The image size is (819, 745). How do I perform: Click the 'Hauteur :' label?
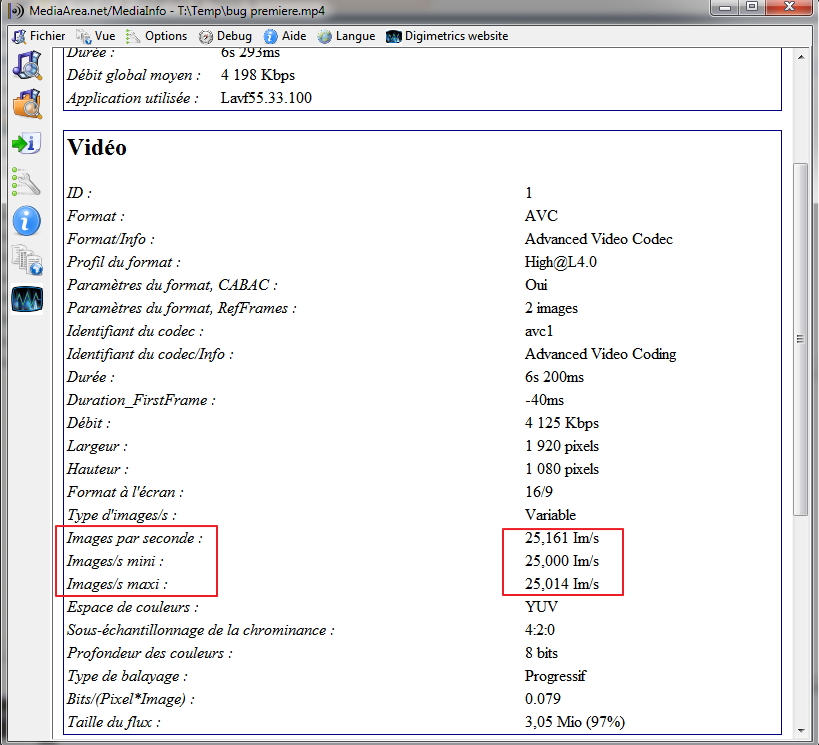tap(98, 469)
